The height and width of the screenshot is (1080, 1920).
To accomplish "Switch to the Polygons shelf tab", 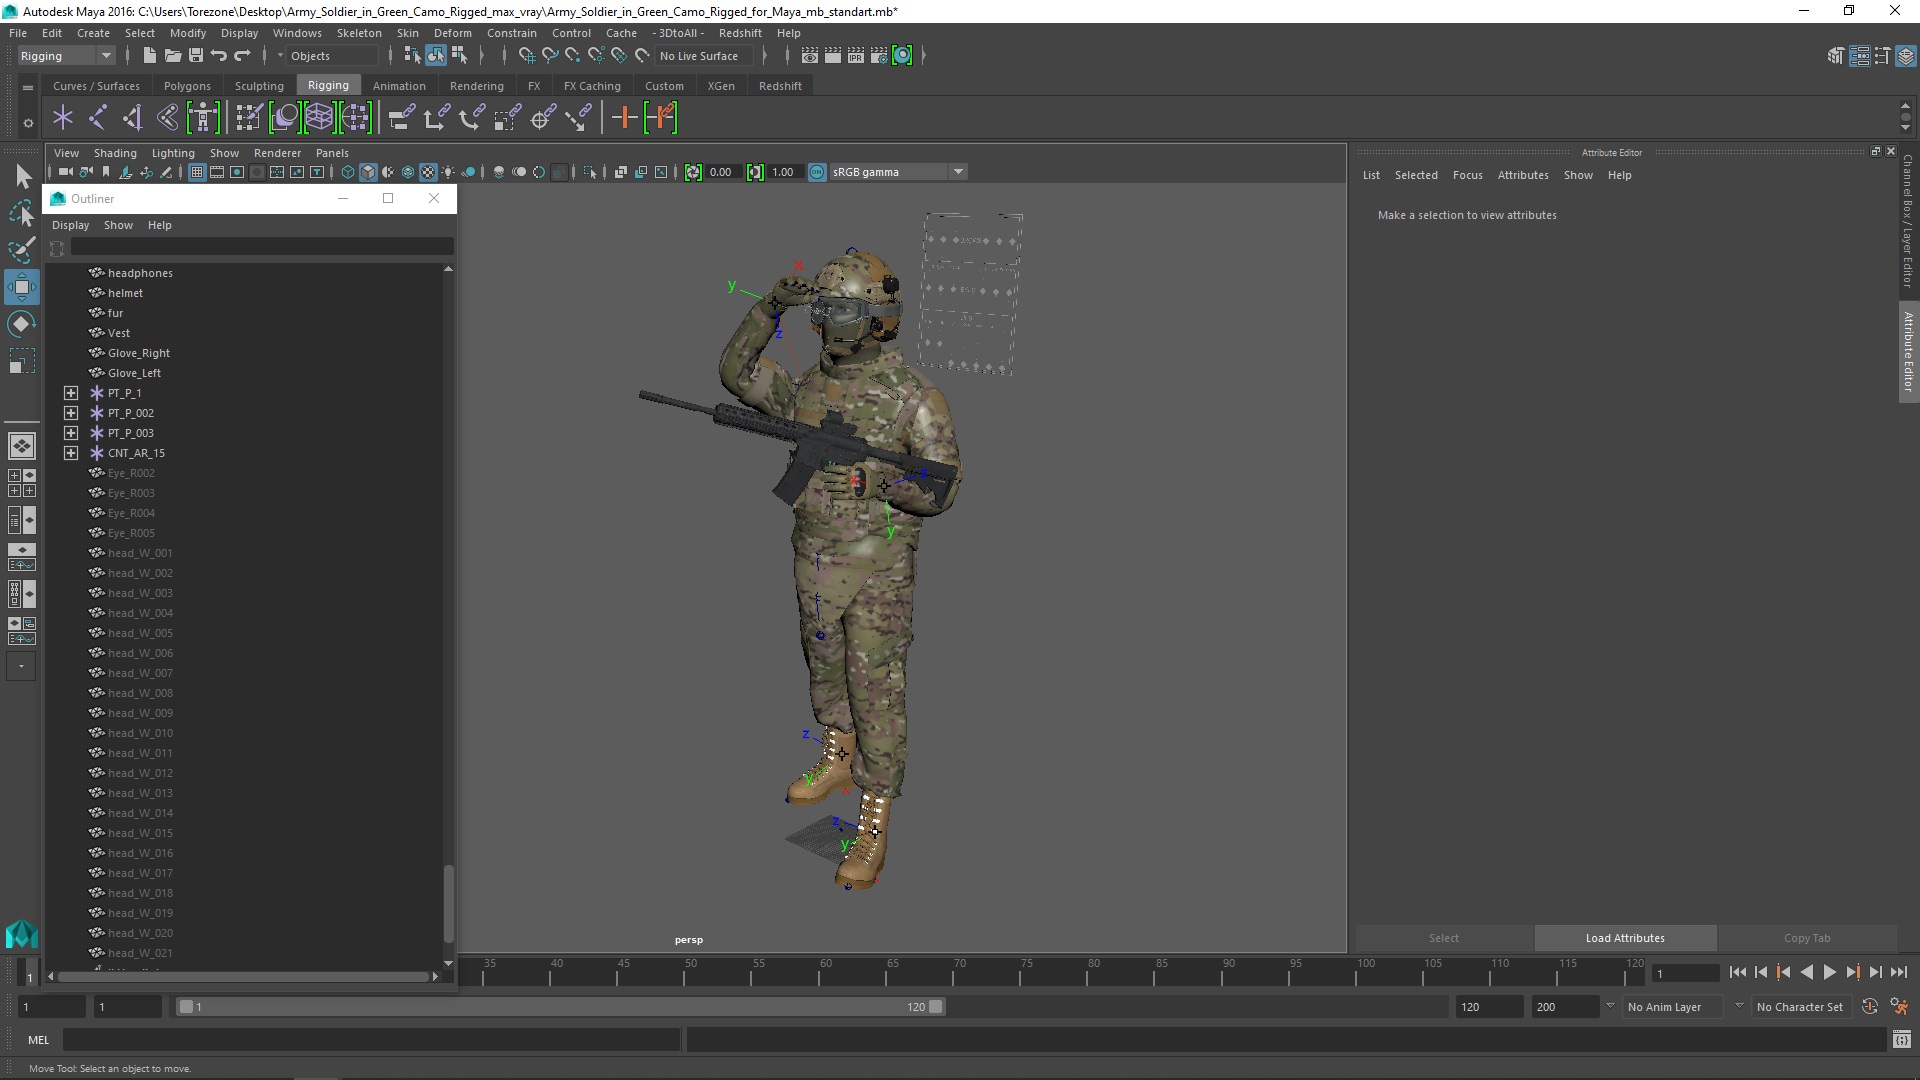I will (x=187, y=86).
